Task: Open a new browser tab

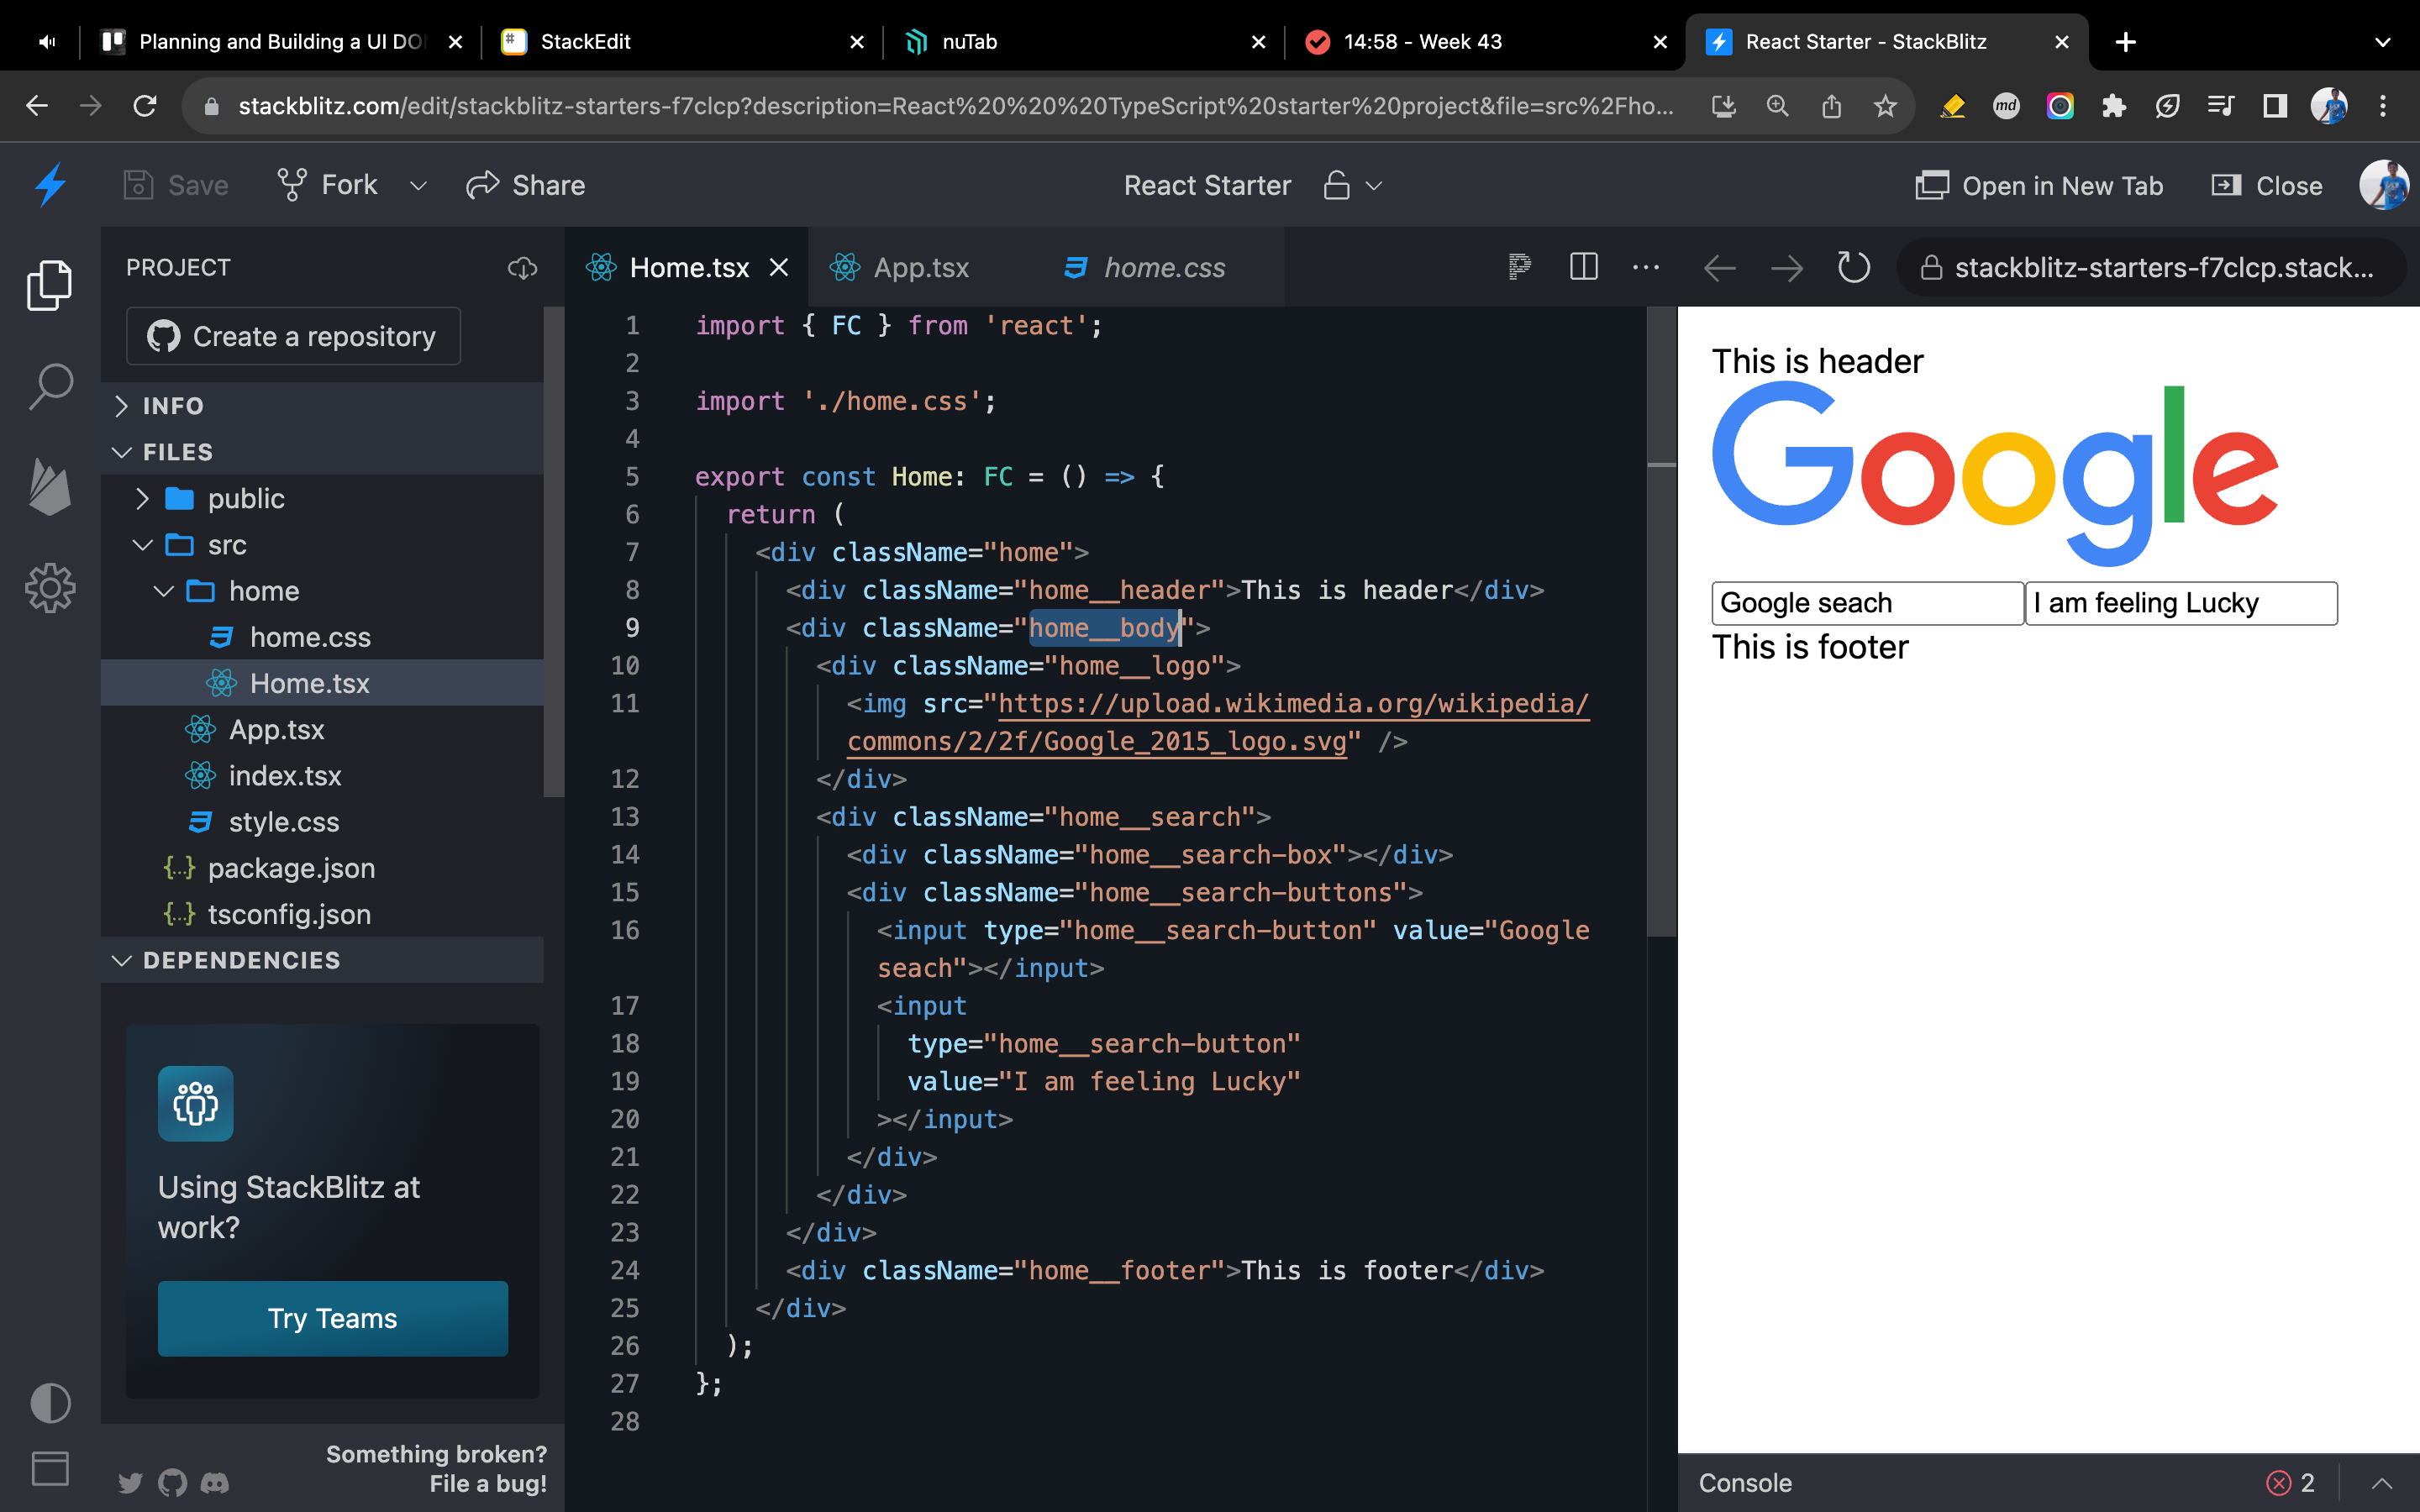Action: coord(2126,42)
